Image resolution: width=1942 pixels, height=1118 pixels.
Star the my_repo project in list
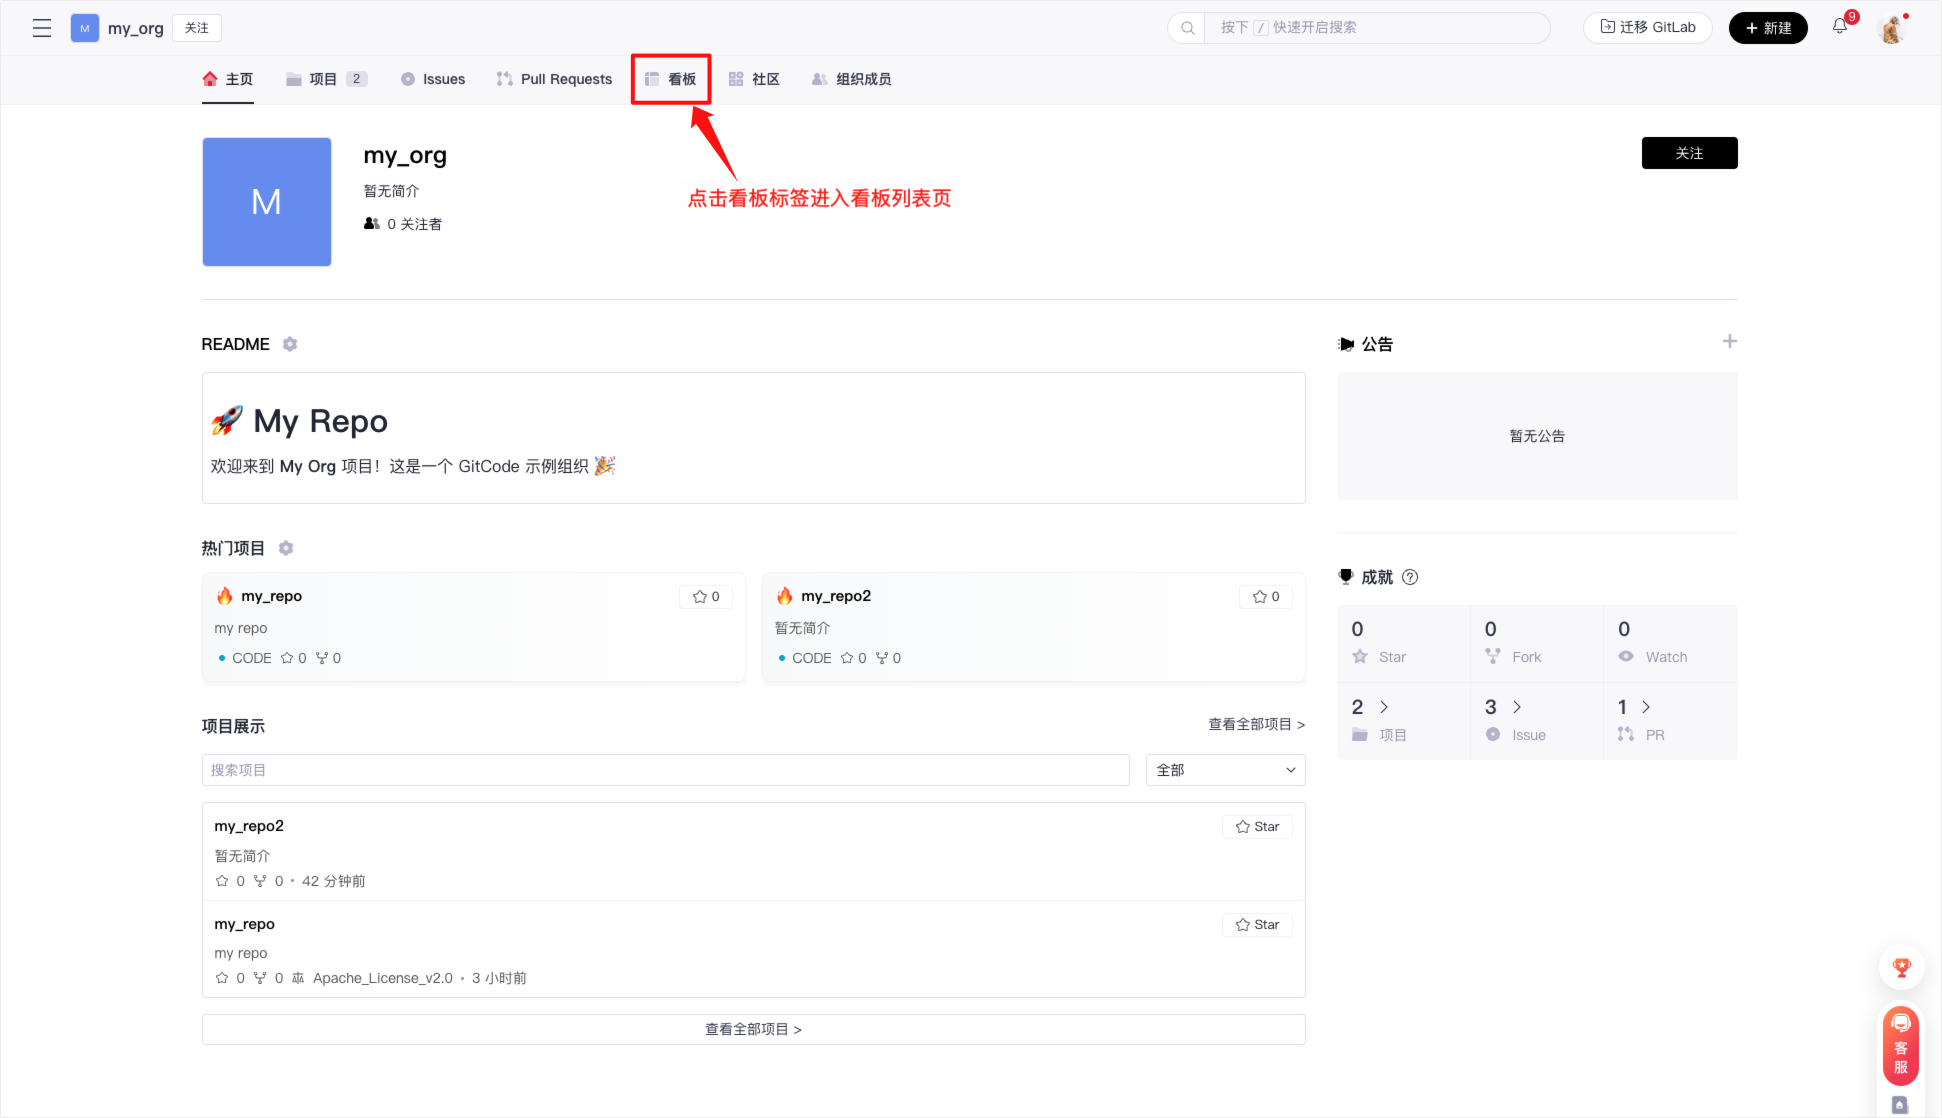1257,925
